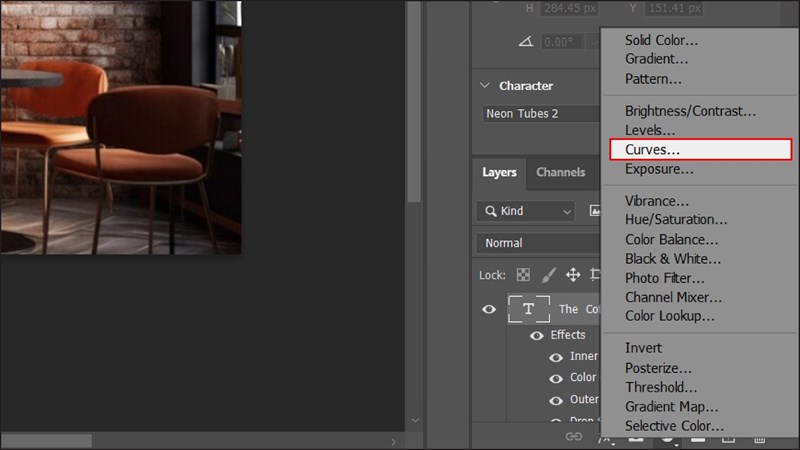Lock layer position move icon
This screenshot has width=800, height=450.
[x=573, y=275]
